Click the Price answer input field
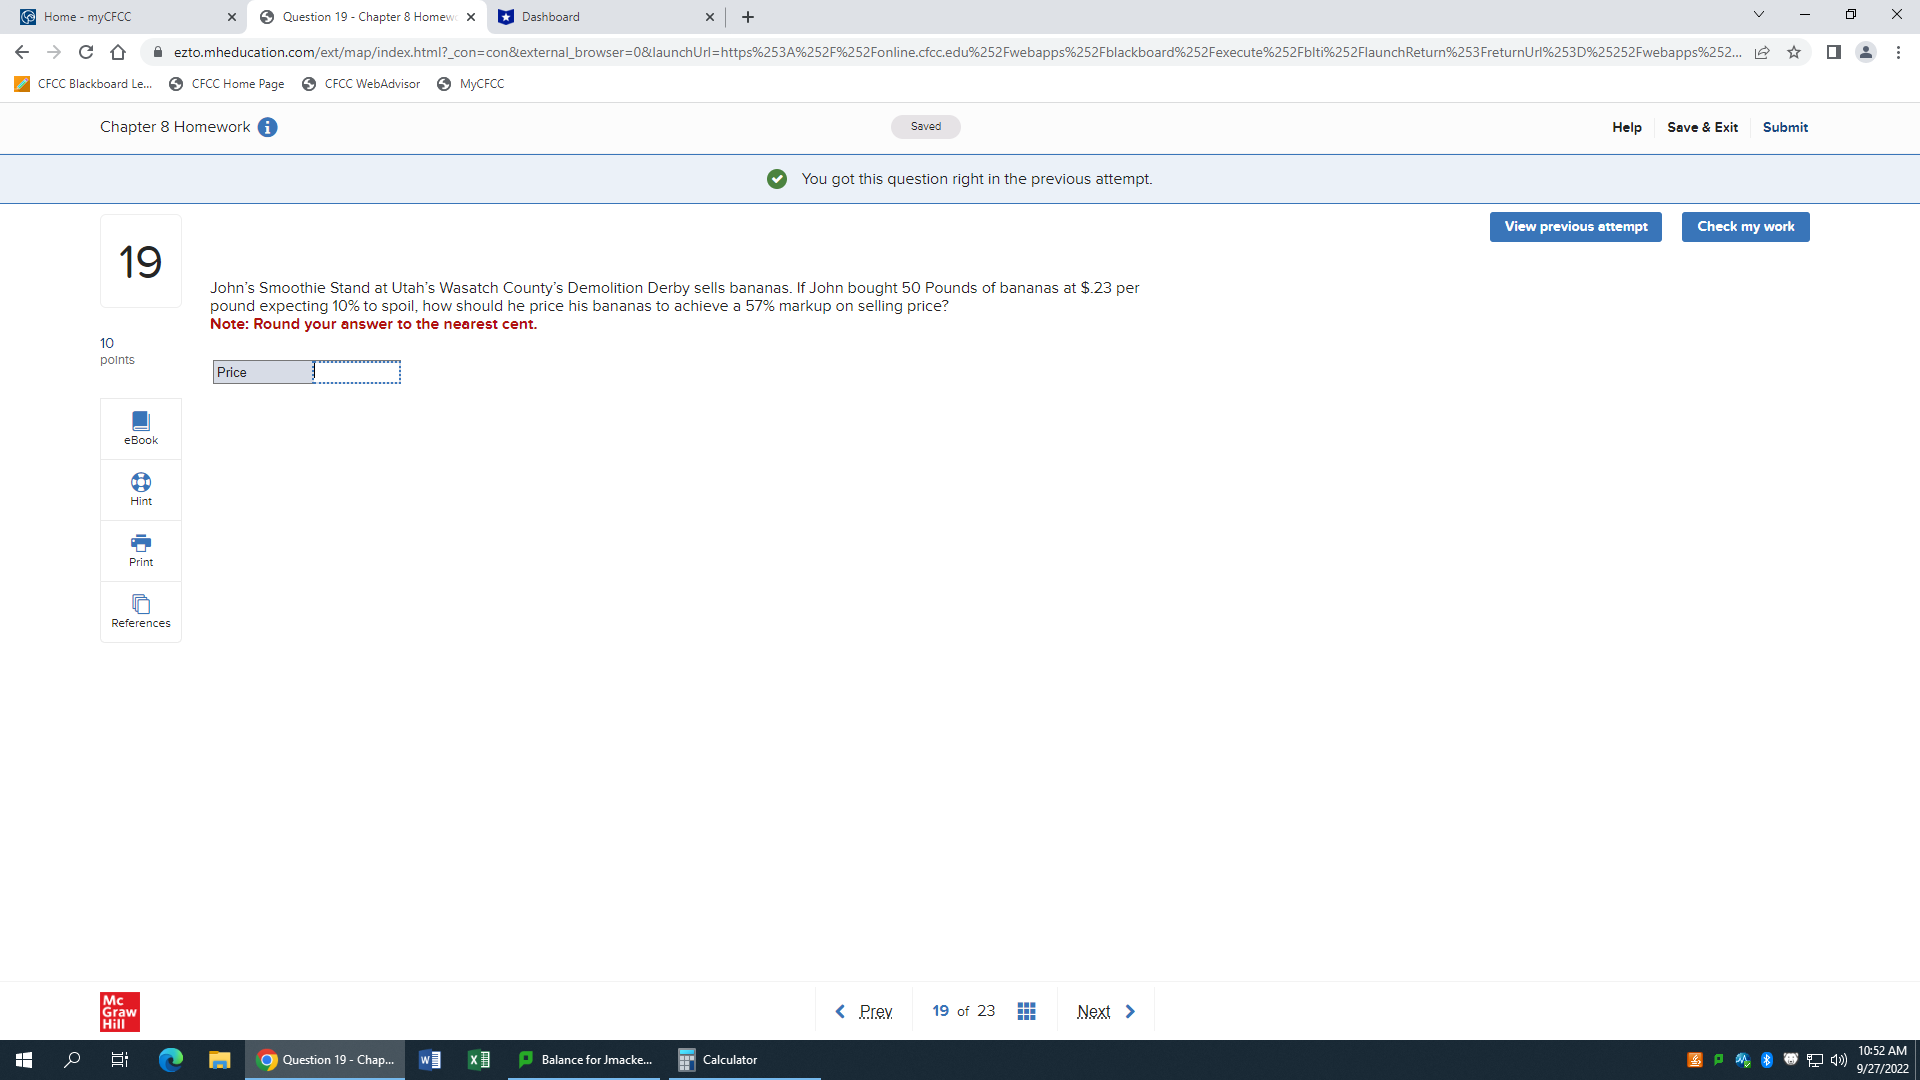 pyautogui.click(x=357, y=372)
